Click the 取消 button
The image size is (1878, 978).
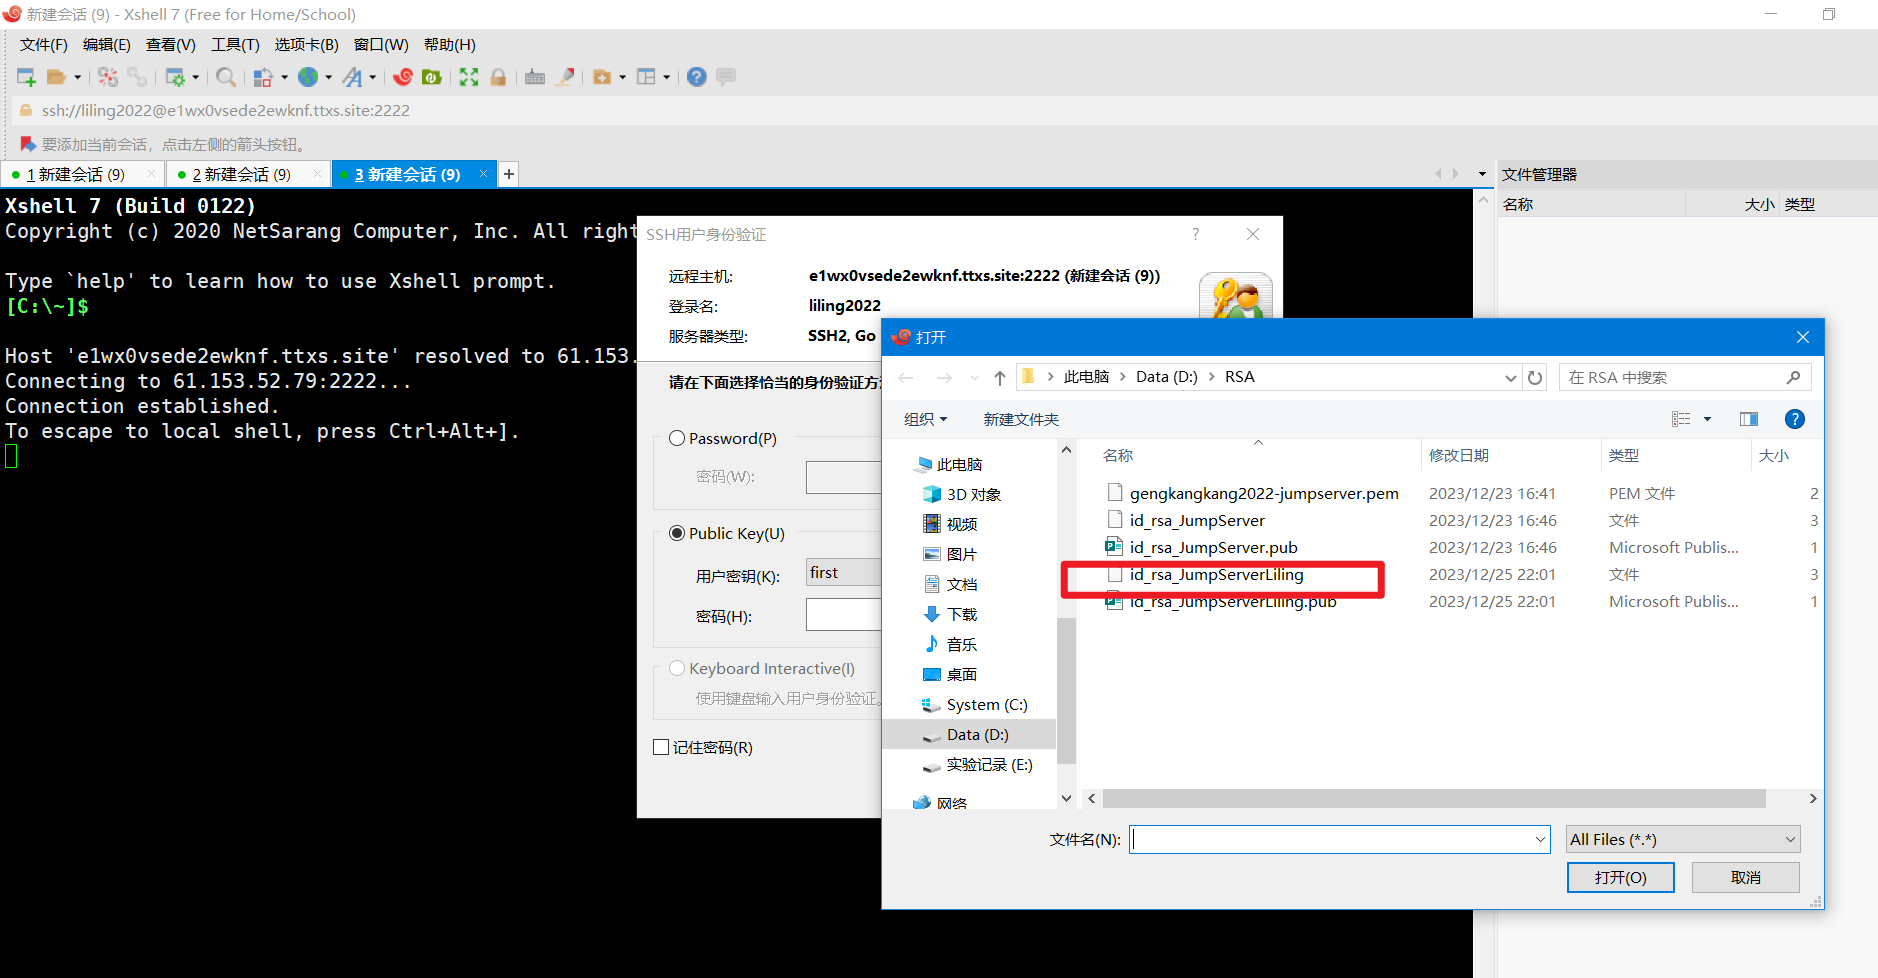[1745, 877]
